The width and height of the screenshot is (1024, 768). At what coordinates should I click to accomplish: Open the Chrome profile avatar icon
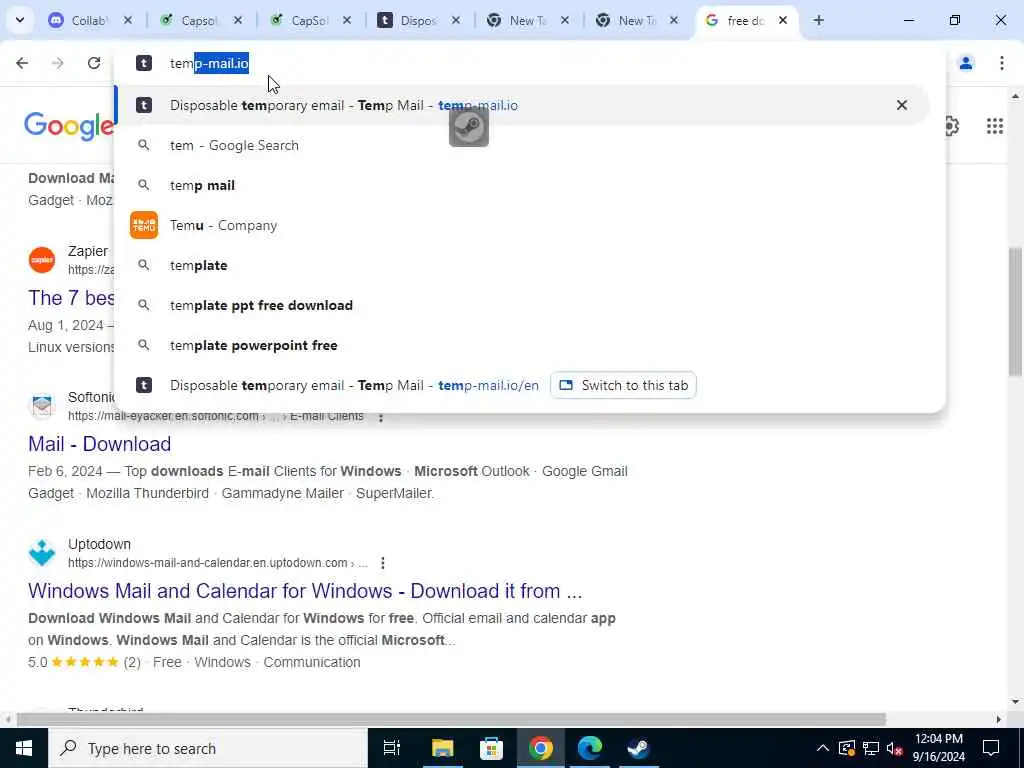point(966,63)
